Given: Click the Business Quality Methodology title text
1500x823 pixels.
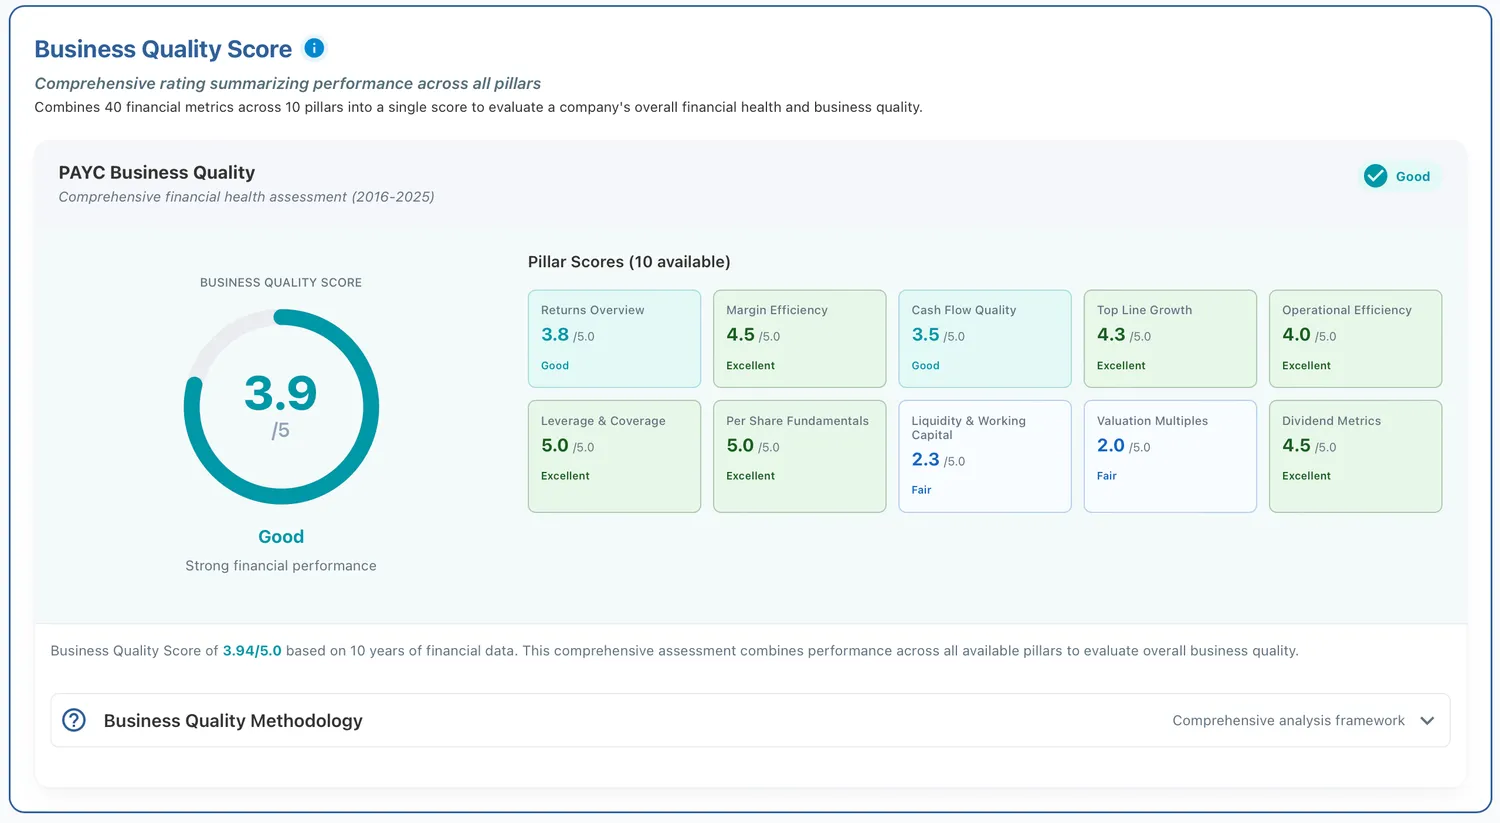Looking at the screenshot, I should [233, 721].
